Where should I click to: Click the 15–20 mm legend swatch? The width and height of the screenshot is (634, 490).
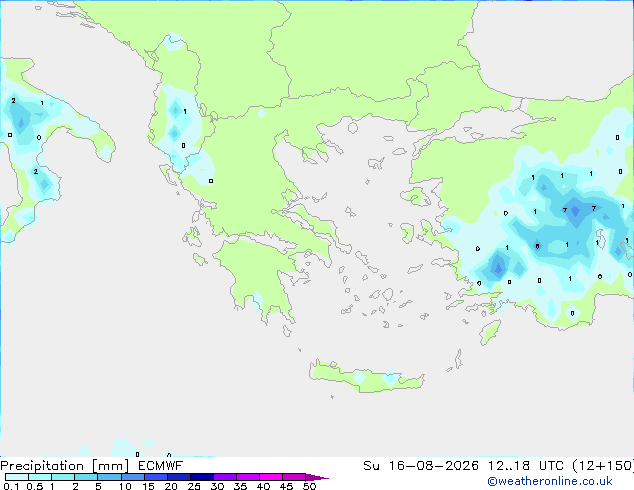point(156,477)
